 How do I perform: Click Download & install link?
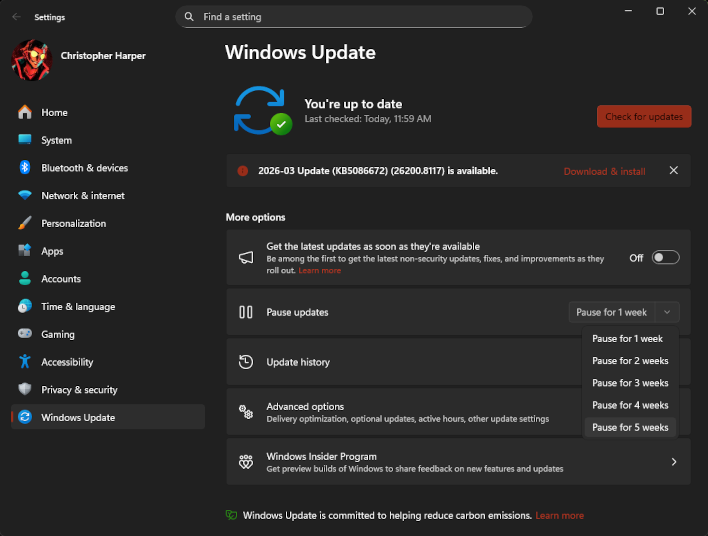pyautogui.click(x=604, y=171)
